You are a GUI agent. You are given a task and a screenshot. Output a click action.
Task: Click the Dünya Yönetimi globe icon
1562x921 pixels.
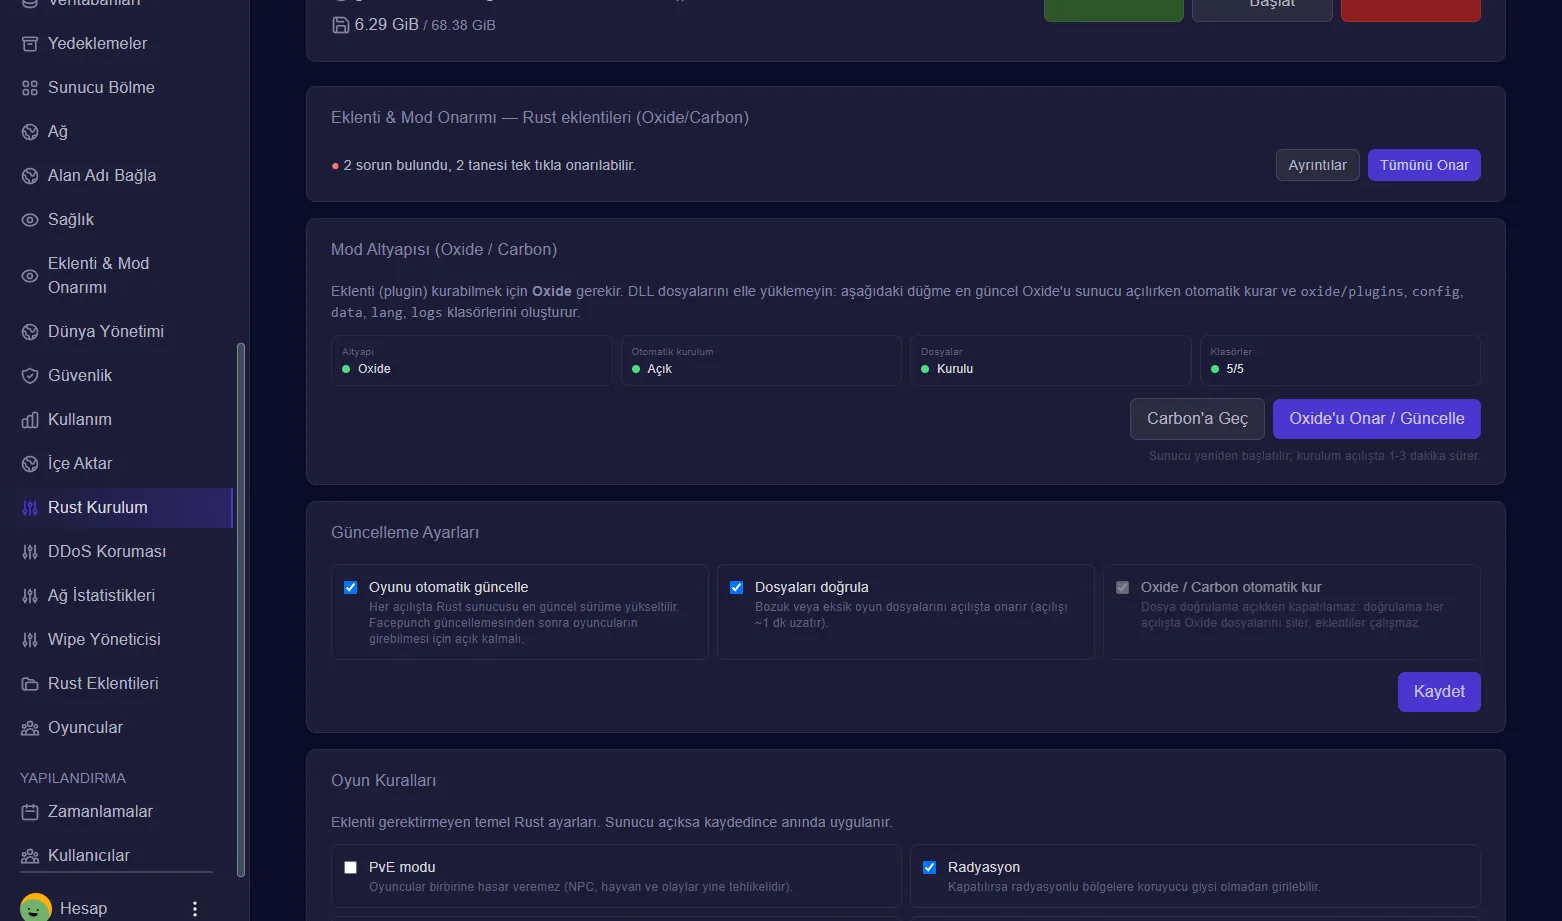[30, 332]
